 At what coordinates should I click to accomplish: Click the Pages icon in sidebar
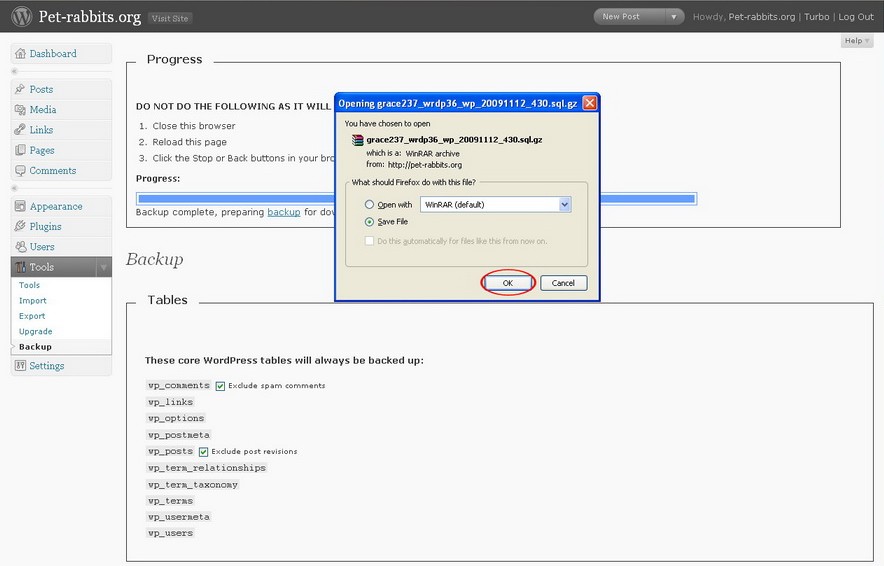(20, 150)
